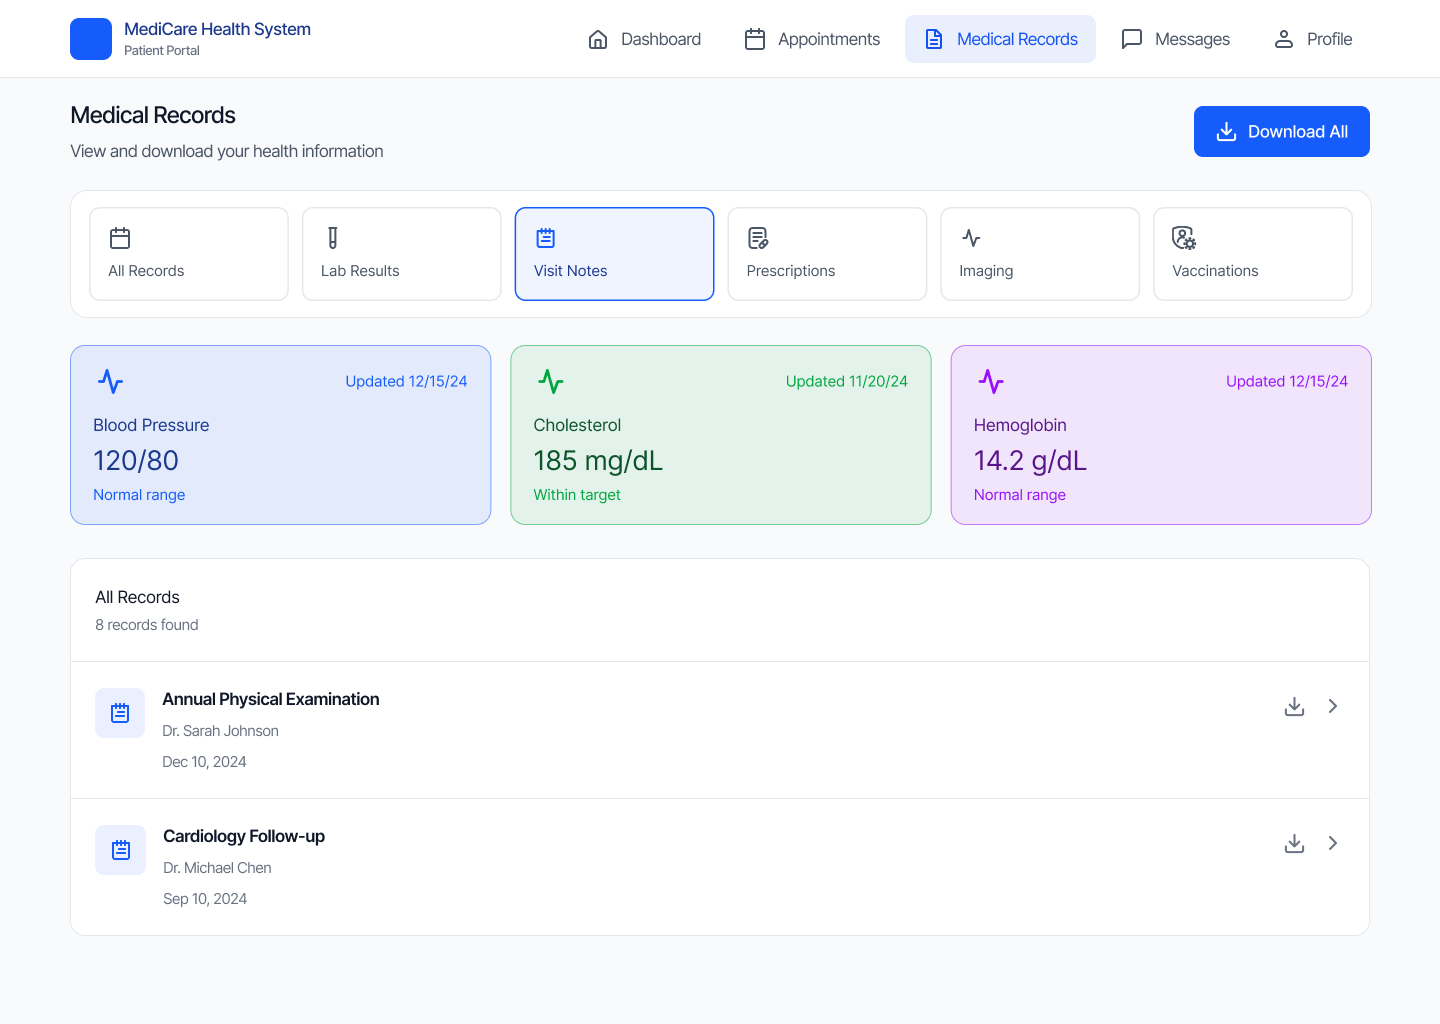This screenshot has width=1440, height=1024.
Task: Click the Vaccinations syringe icon
Action: 1183,238
